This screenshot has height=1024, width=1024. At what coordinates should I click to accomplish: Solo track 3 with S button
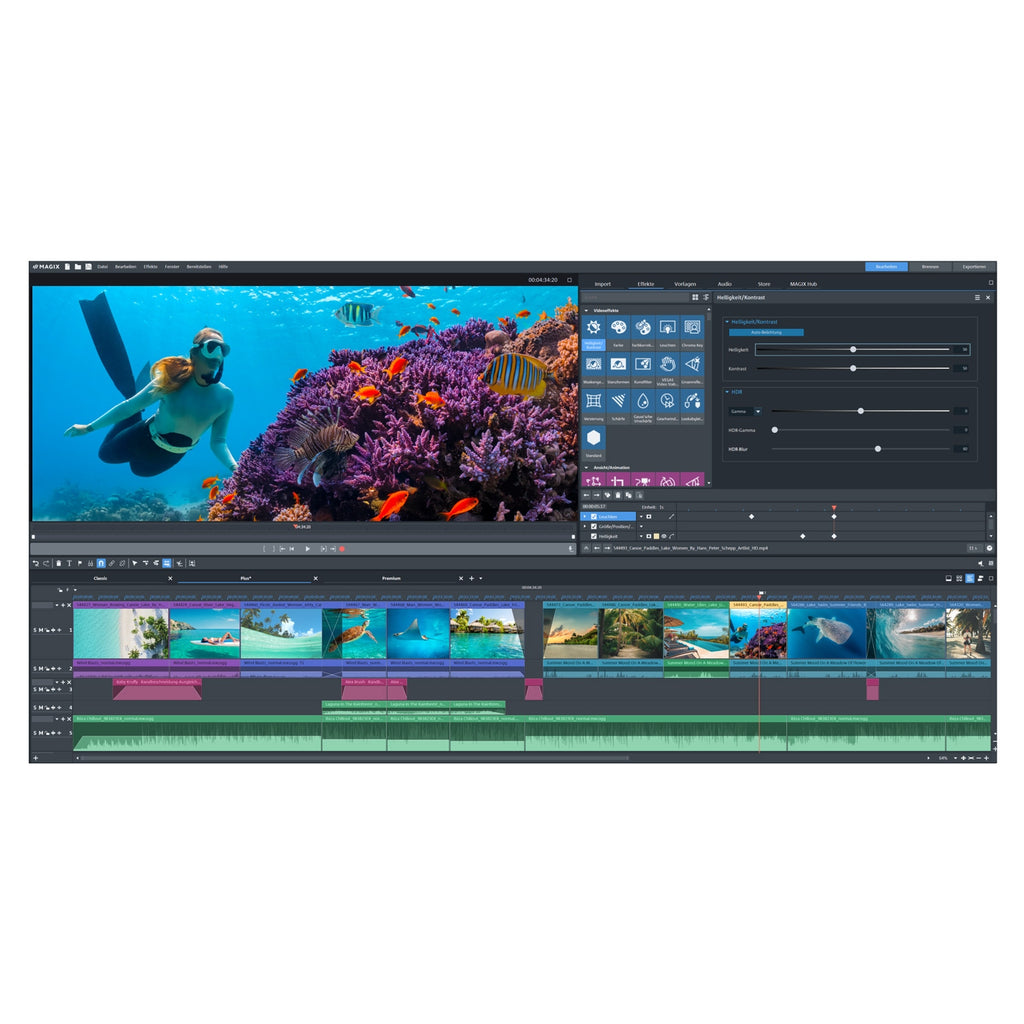pyautogui.click(x=35, y=690)
